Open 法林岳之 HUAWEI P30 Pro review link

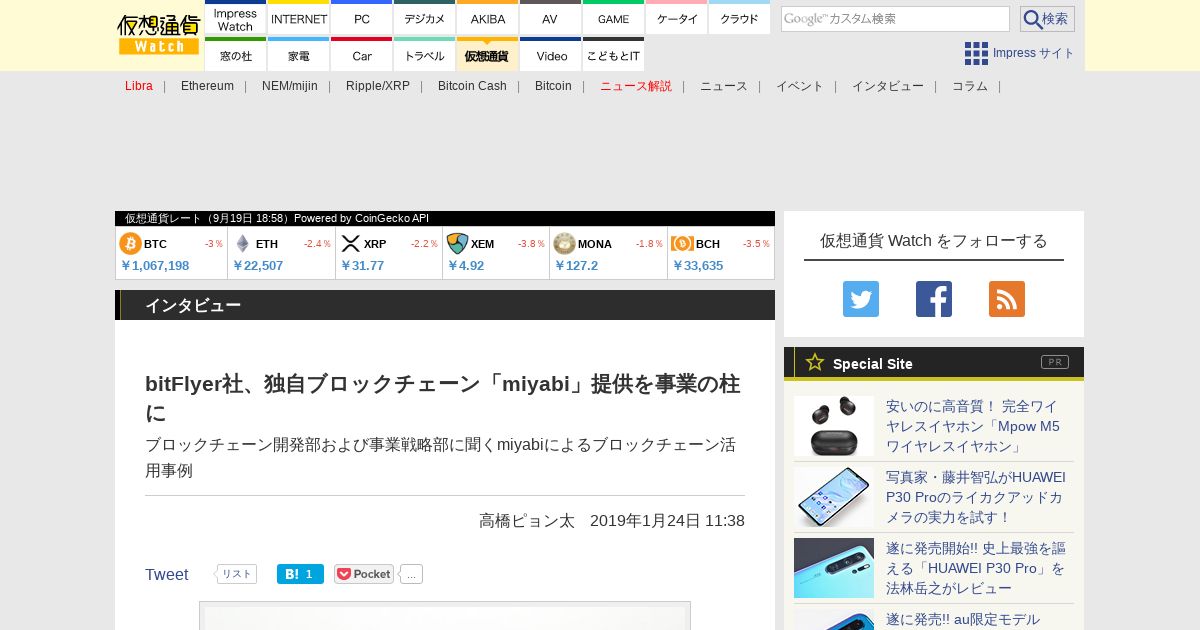[x=976, y=568]
